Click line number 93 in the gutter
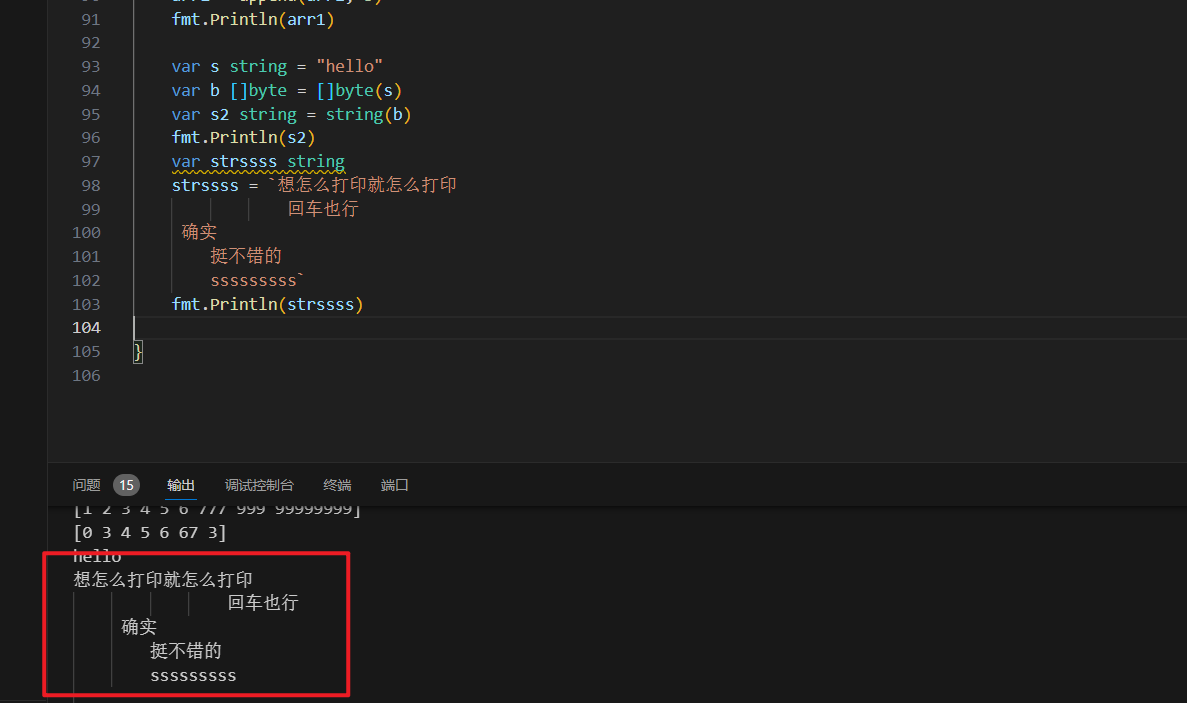The image size is (1187, 703). 90,66
